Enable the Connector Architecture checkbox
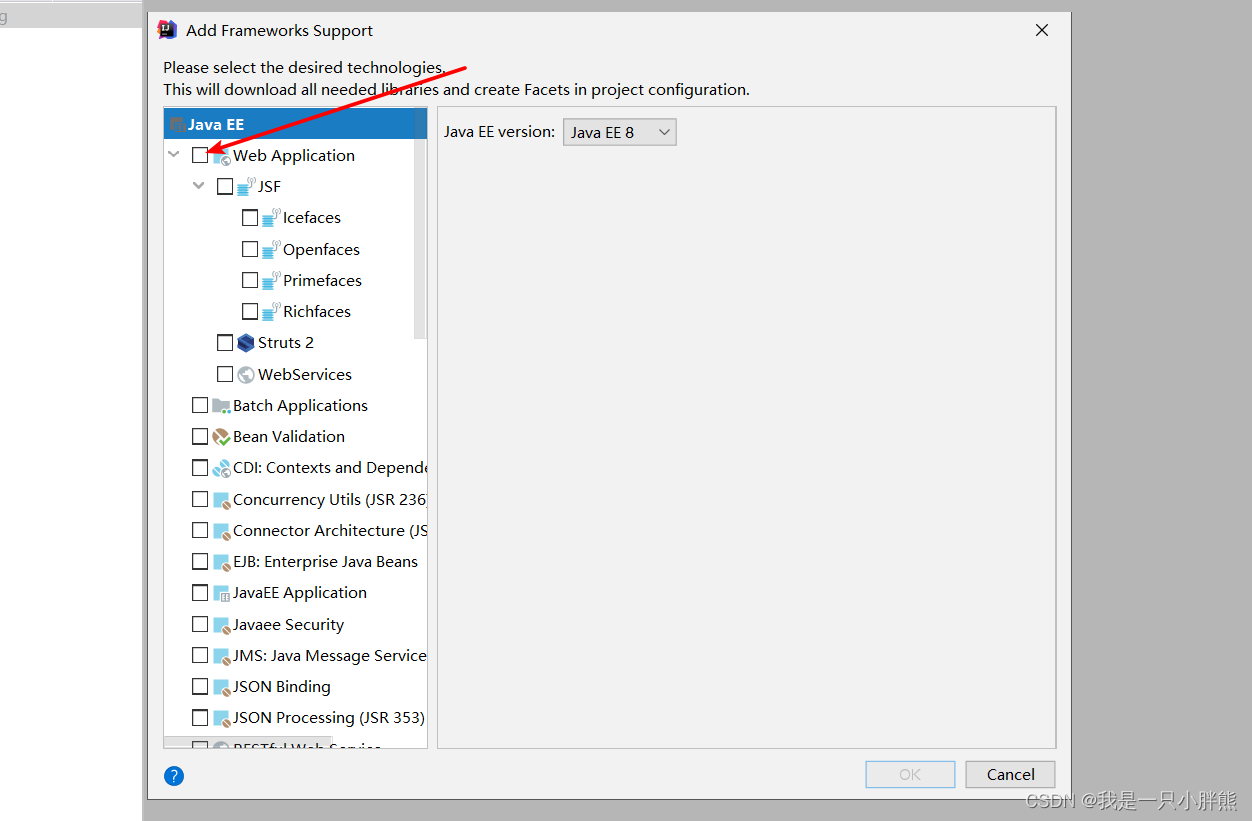1252x821 pixels. 200,530
